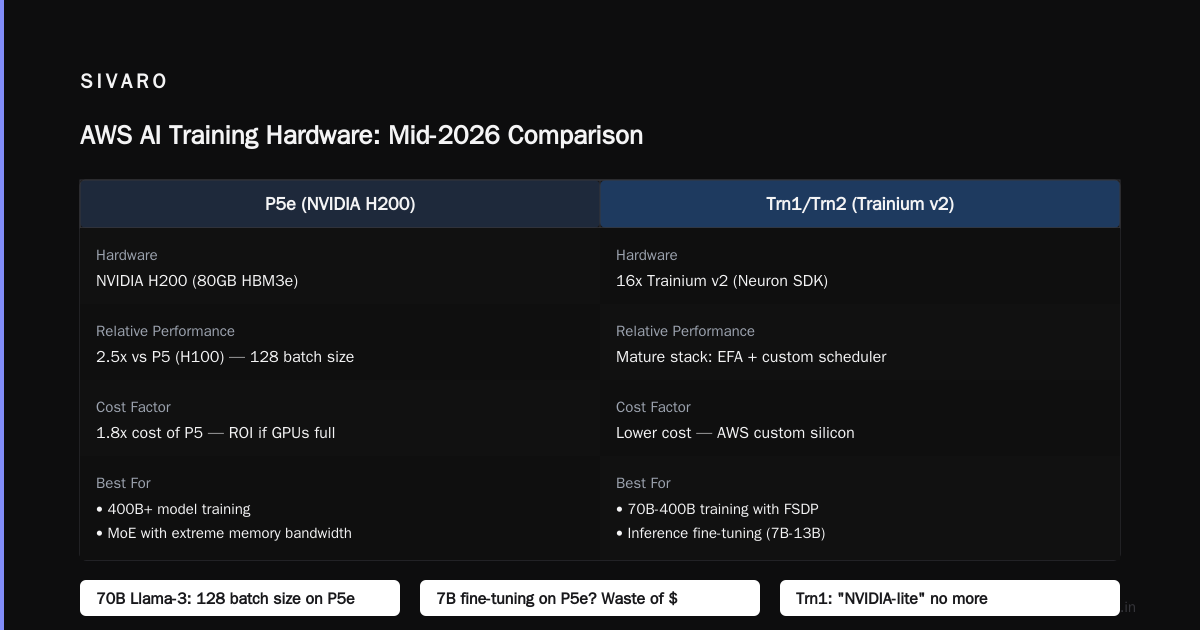Click the AWS AI Training Hardware title
The width and height of the screenshot is (1200, 630).
point(361,135)
